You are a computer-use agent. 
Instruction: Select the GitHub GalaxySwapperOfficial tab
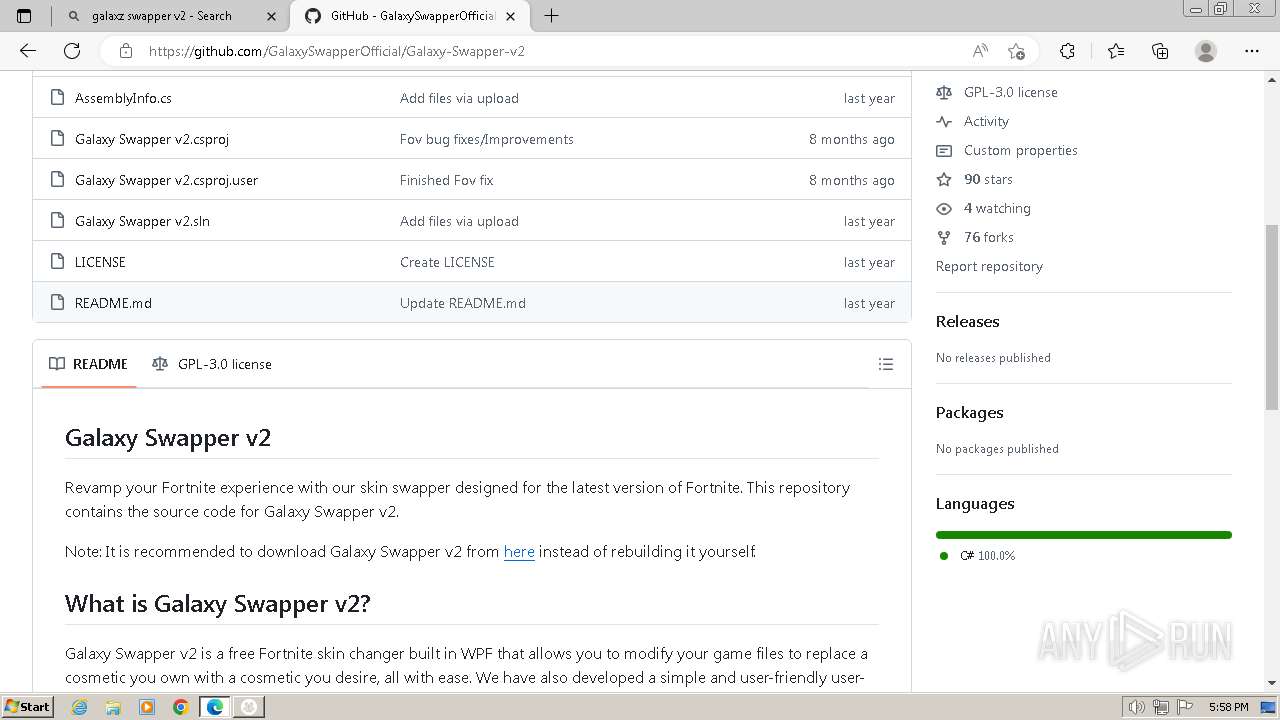[412, 16]
